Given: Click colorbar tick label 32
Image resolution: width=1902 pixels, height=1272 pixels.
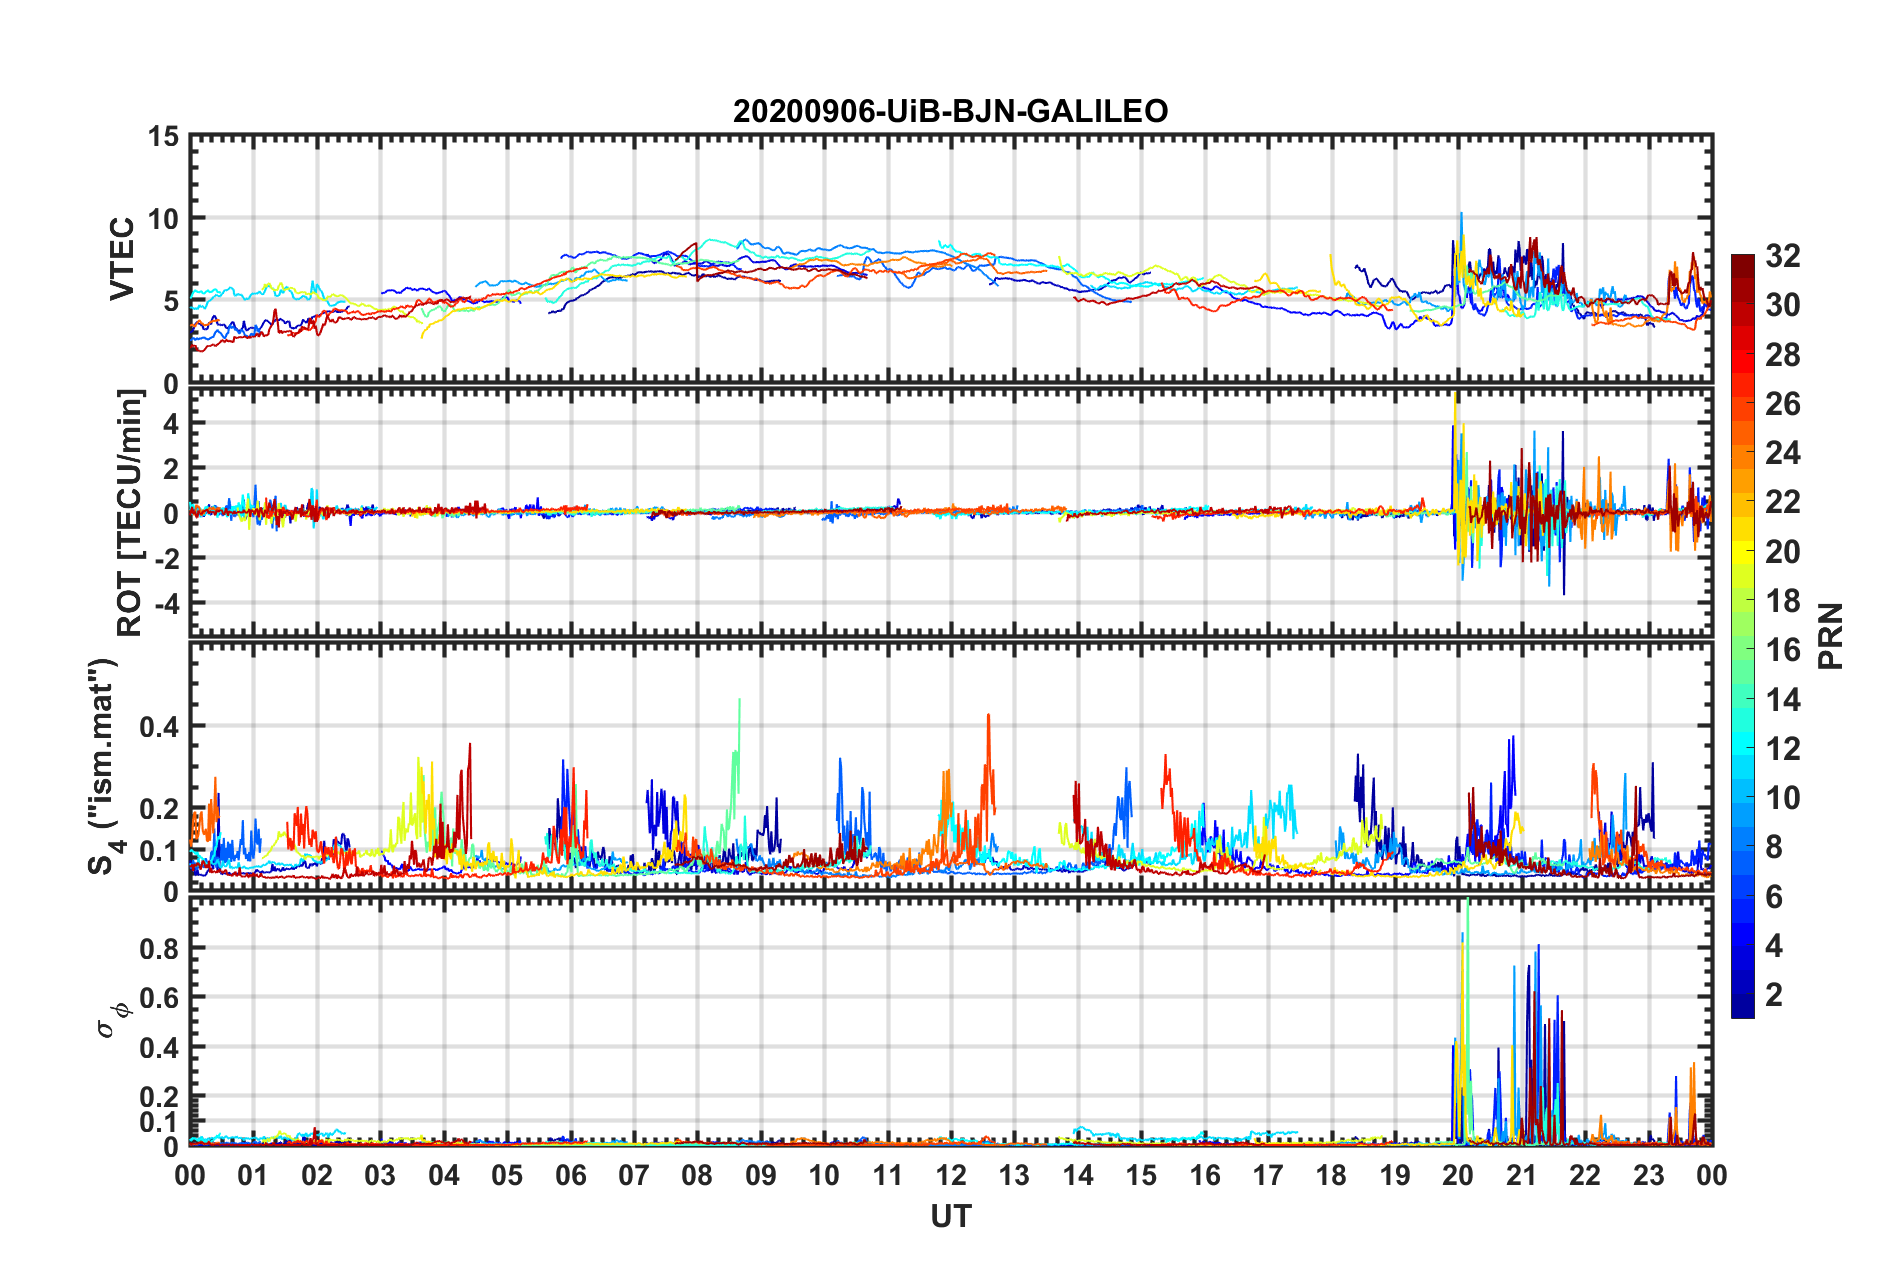Looking at the screenshot, I should [x=1782, y=256].
